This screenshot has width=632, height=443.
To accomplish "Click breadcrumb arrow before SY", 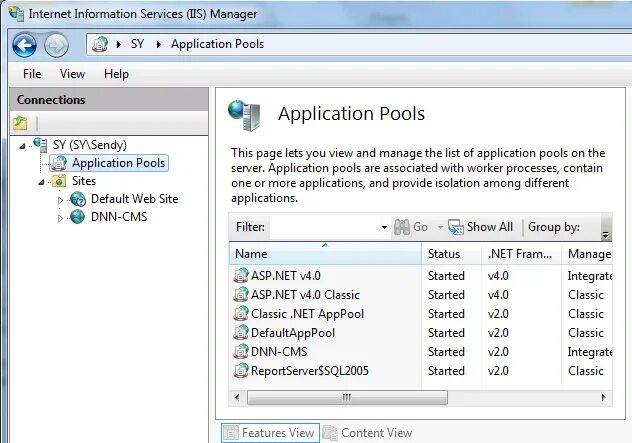I will click(118, 44).
